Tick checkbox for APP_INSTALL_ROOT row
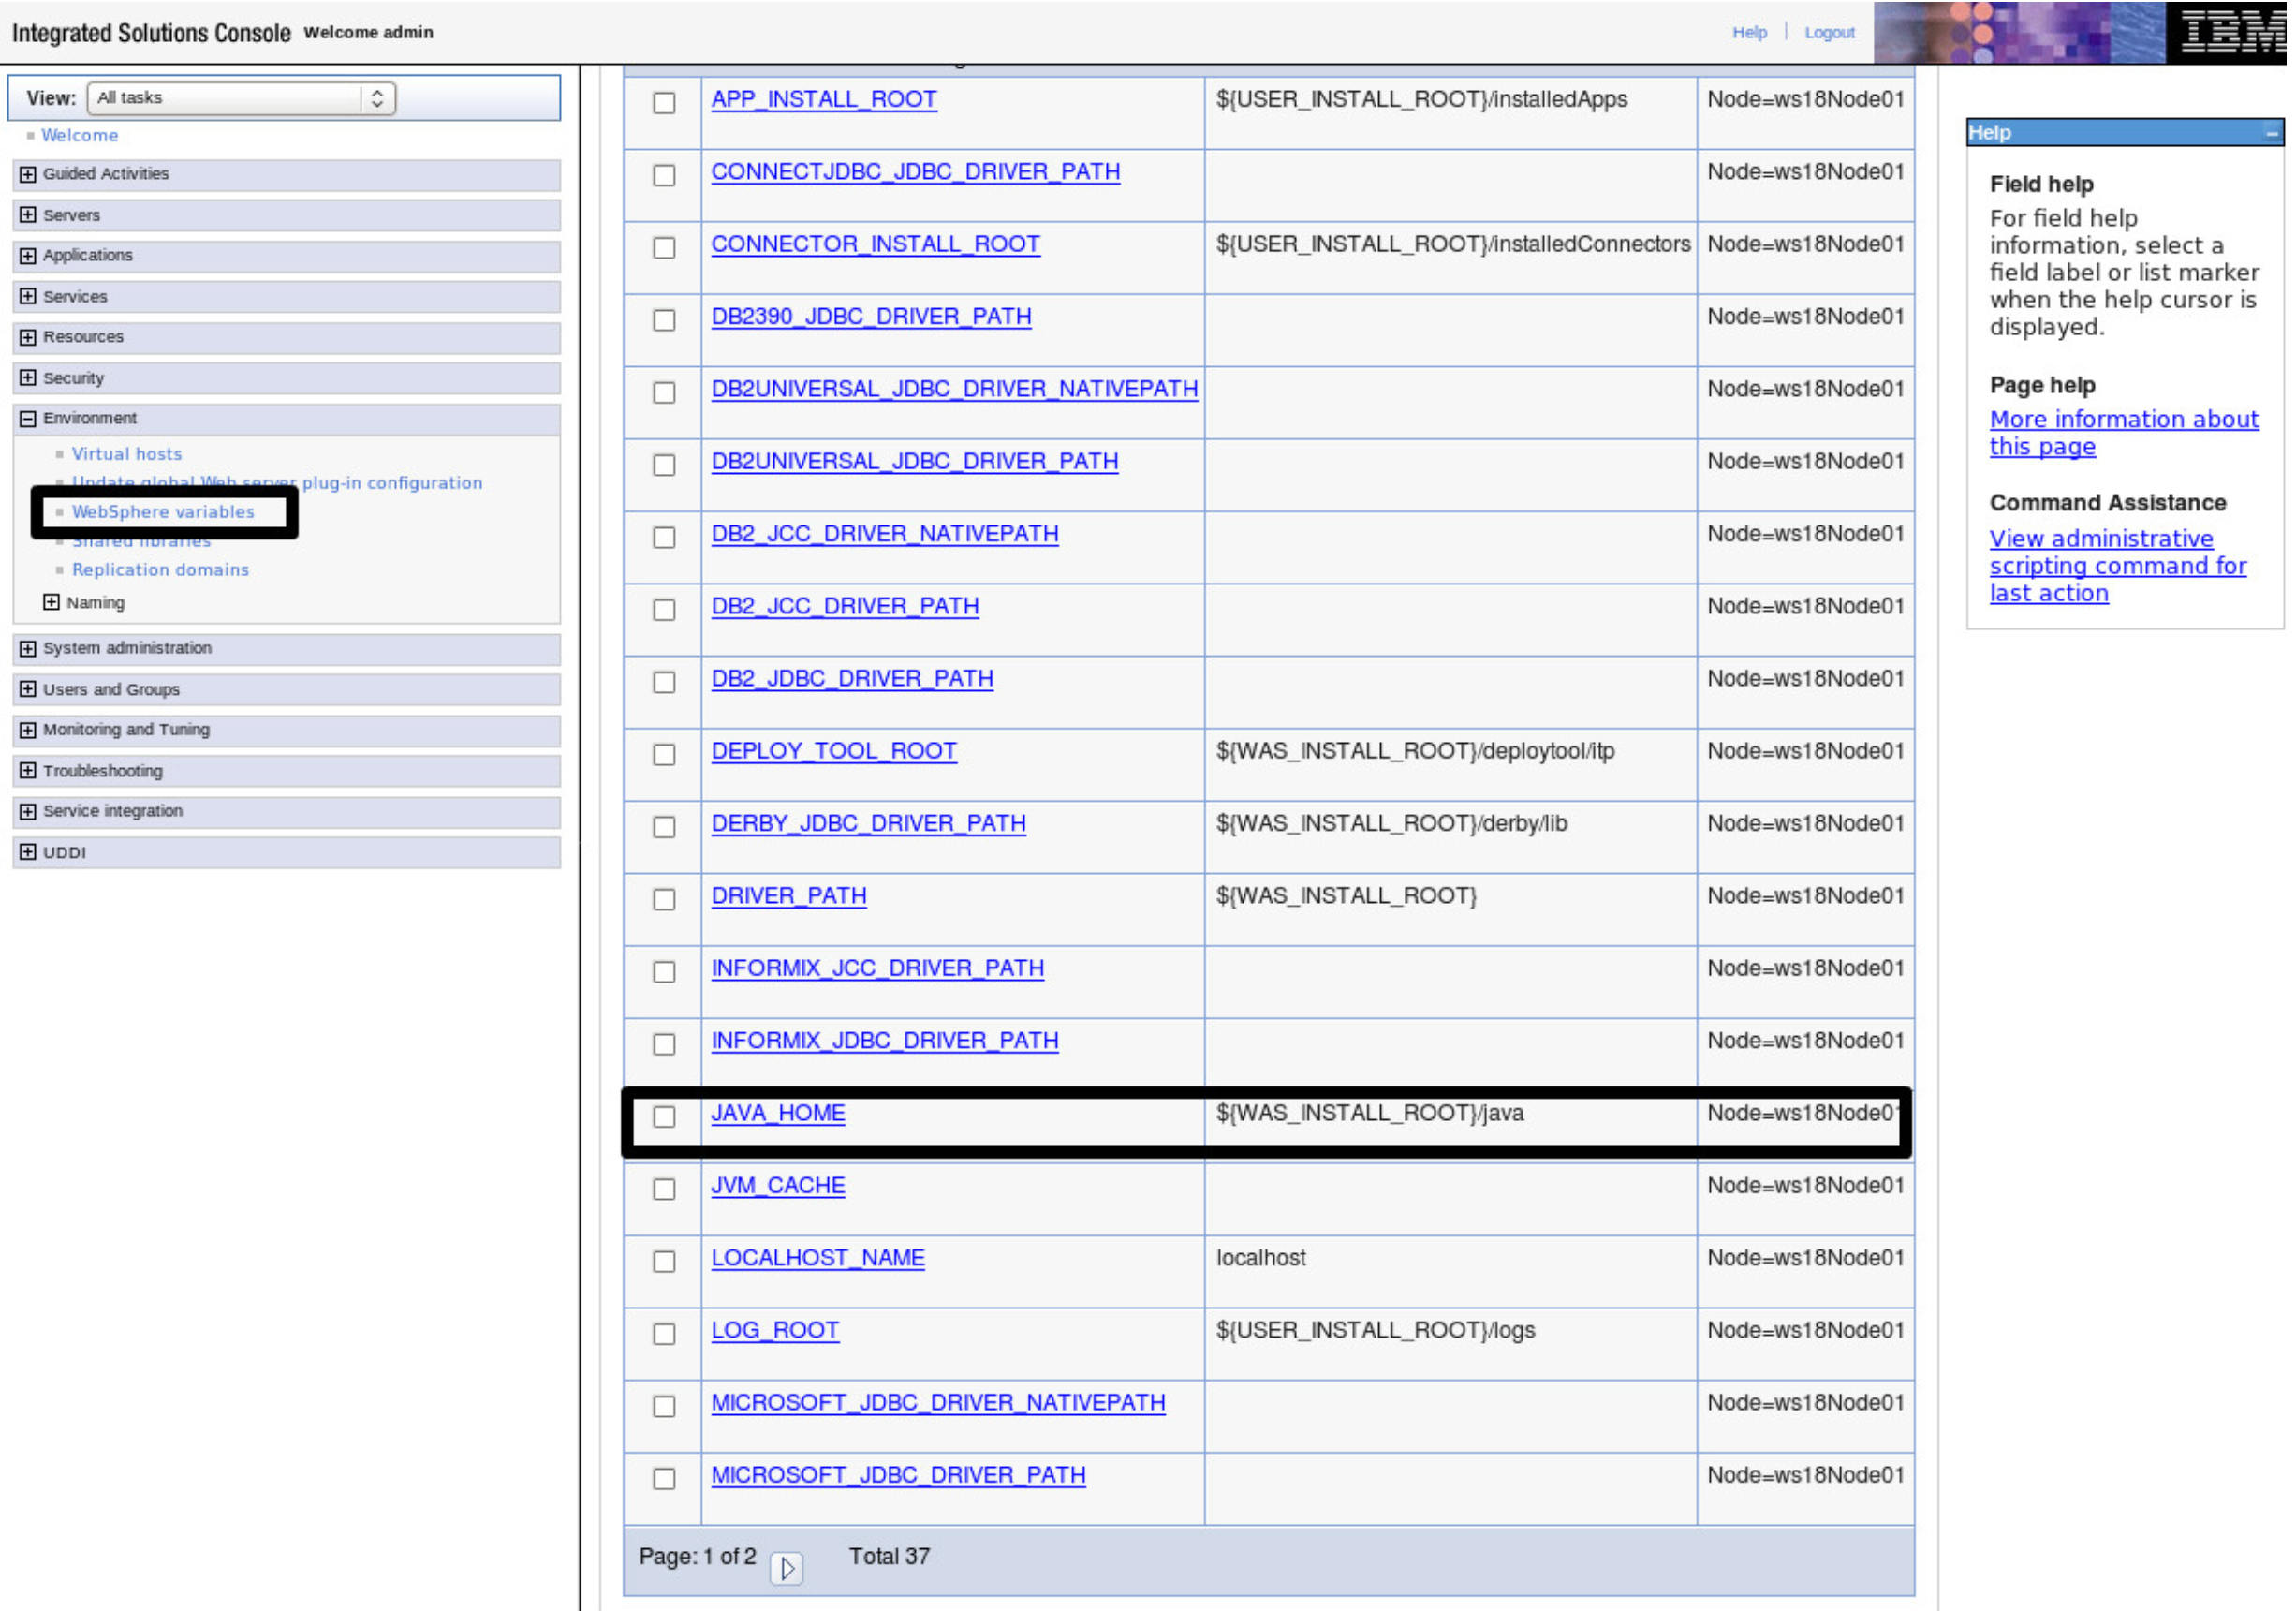This screenshot has width=2296, height=1611. click(x=664, y=103)
